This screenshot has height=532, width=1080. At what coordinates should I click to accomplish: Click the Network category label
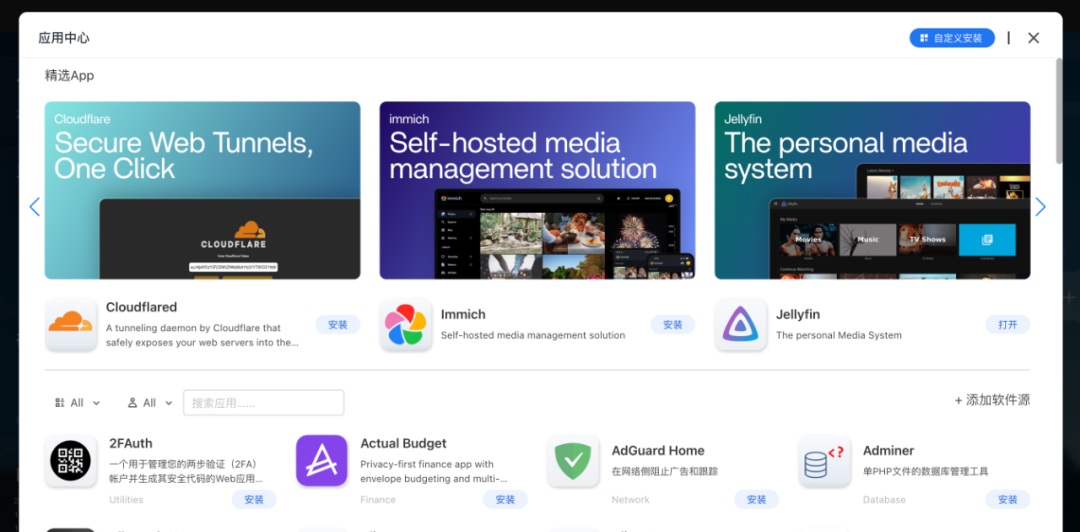tap(630, 500)
